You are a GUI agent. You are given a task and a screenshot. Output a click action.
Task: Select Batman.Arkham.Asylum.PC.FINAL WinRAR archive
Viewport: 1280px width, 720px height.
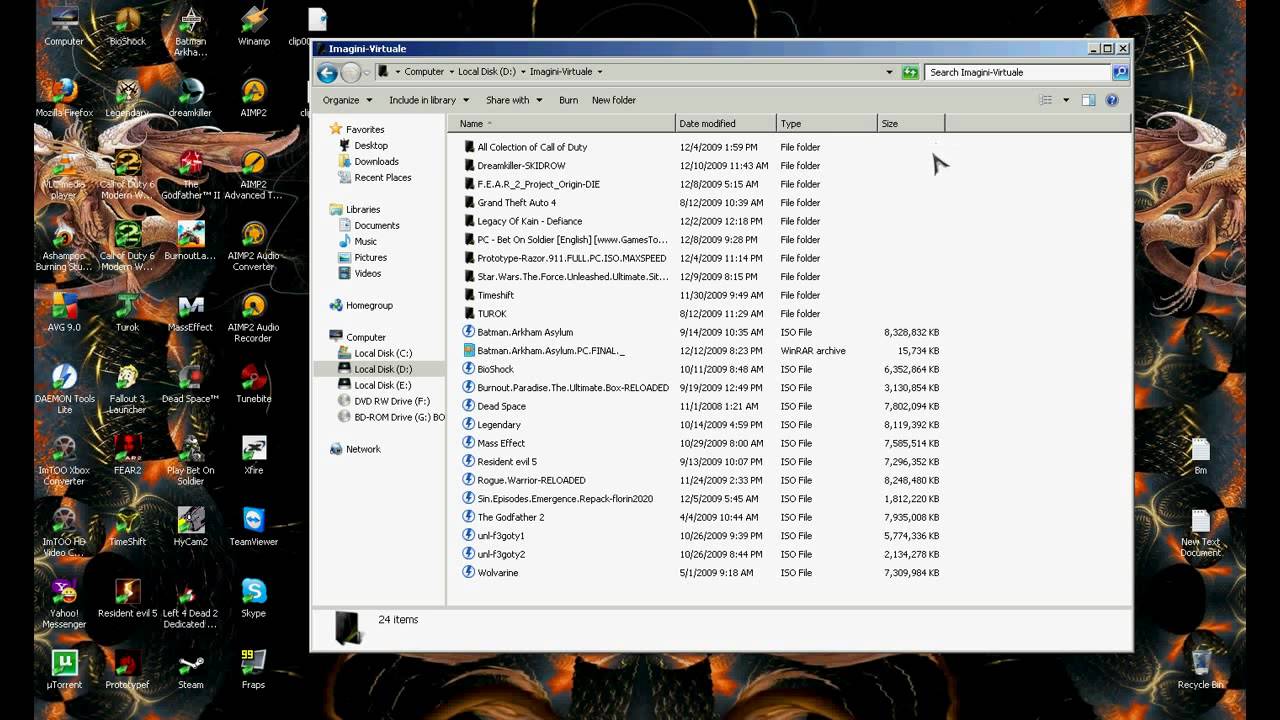pos(551,351)
